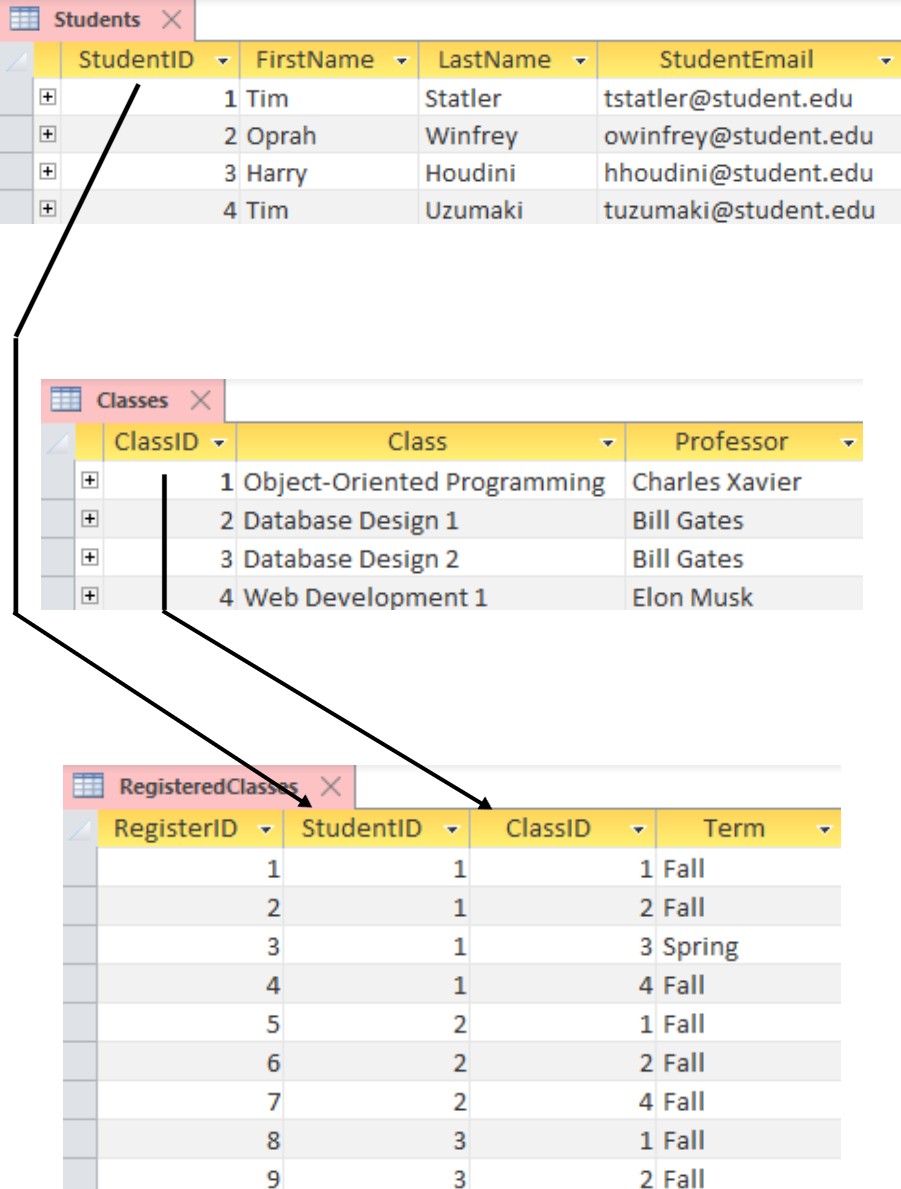Viewport: 901px width, 1189px height.
Task: Close the Classes table tab
Action: tap(201, 401)
